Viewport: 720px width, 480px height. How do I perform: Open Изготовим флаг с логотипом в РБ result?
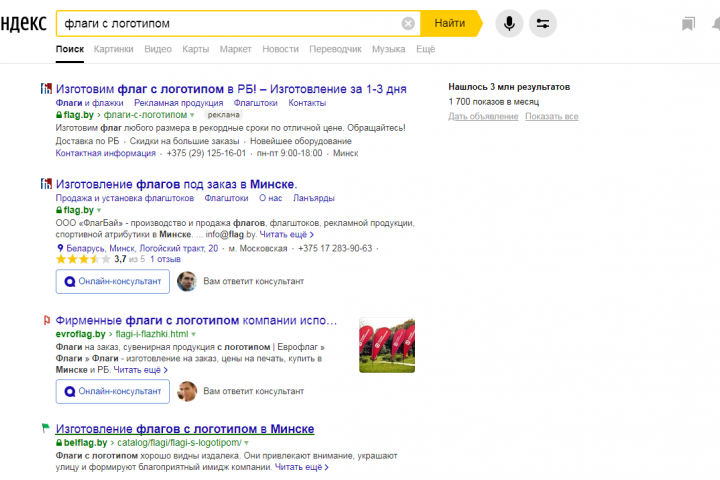point(231,89)
